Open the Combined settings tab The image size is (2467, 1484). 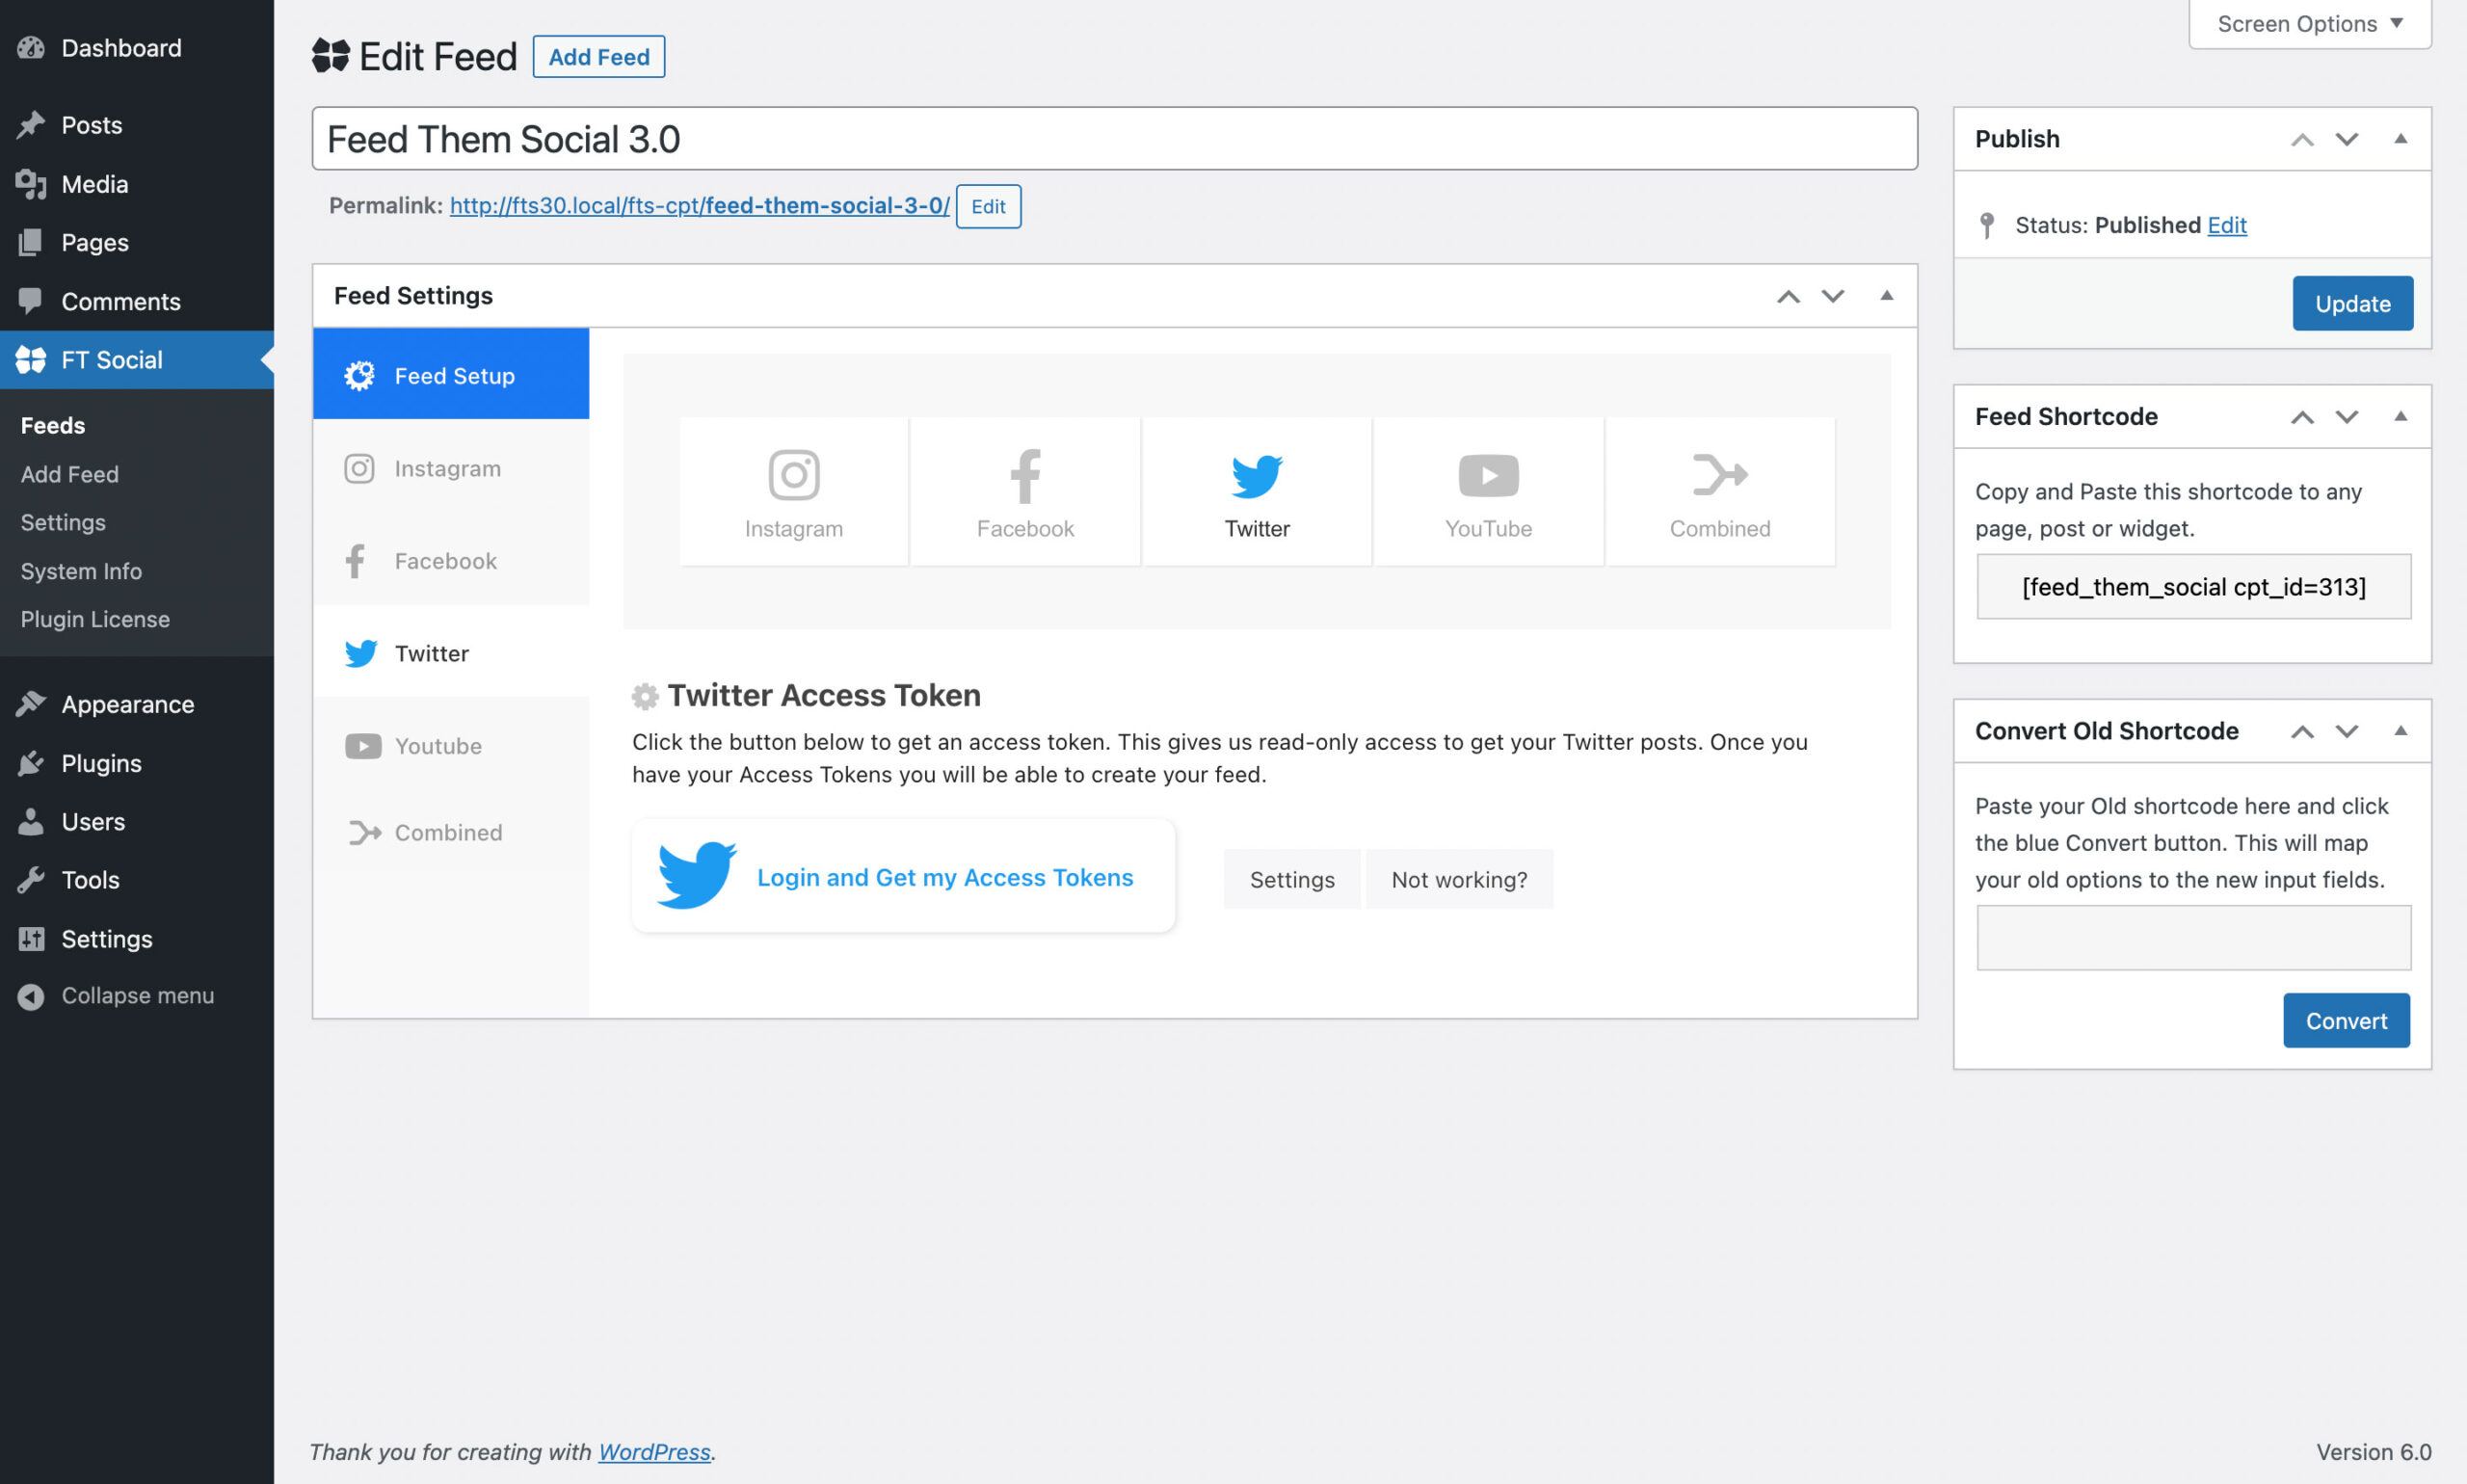(451, 832)
